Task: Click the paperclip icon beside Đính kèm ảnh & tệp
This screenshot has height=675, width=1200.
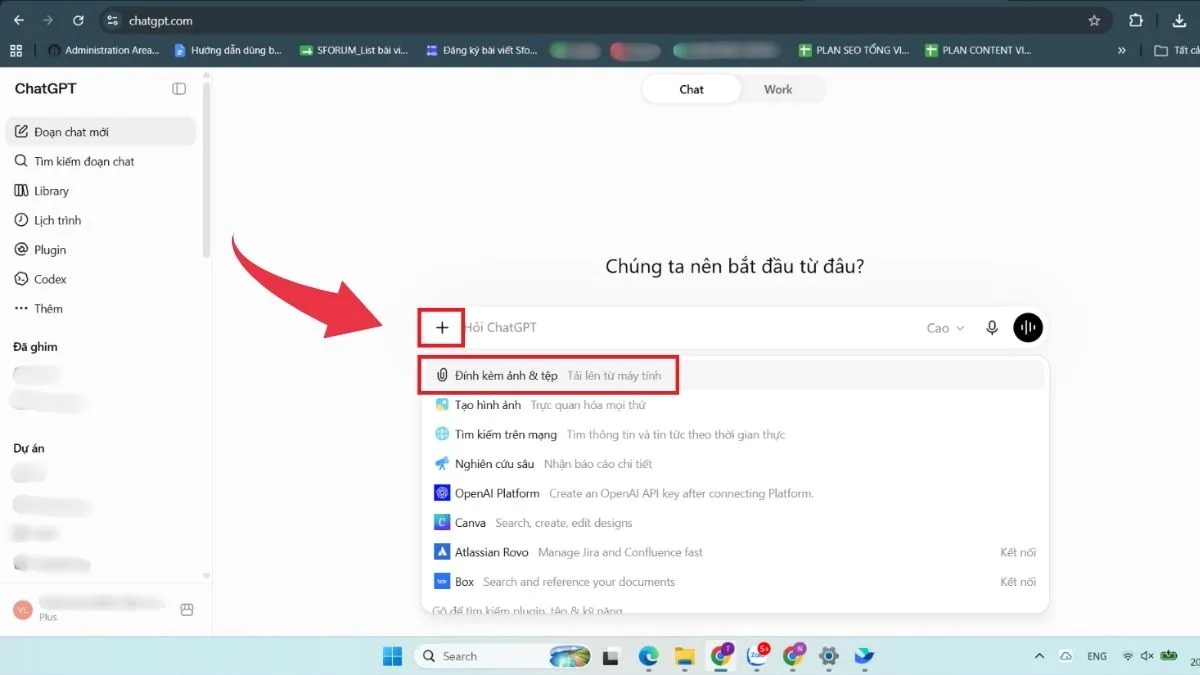Action: point(442,375)
